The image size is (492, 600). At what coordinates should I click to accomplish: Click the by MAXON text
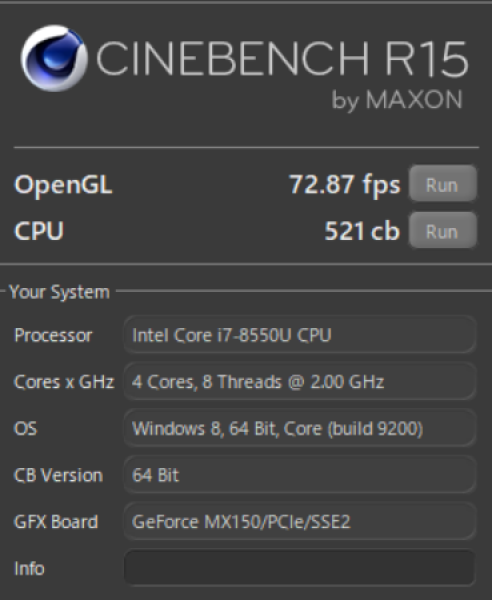click(397, 100)
